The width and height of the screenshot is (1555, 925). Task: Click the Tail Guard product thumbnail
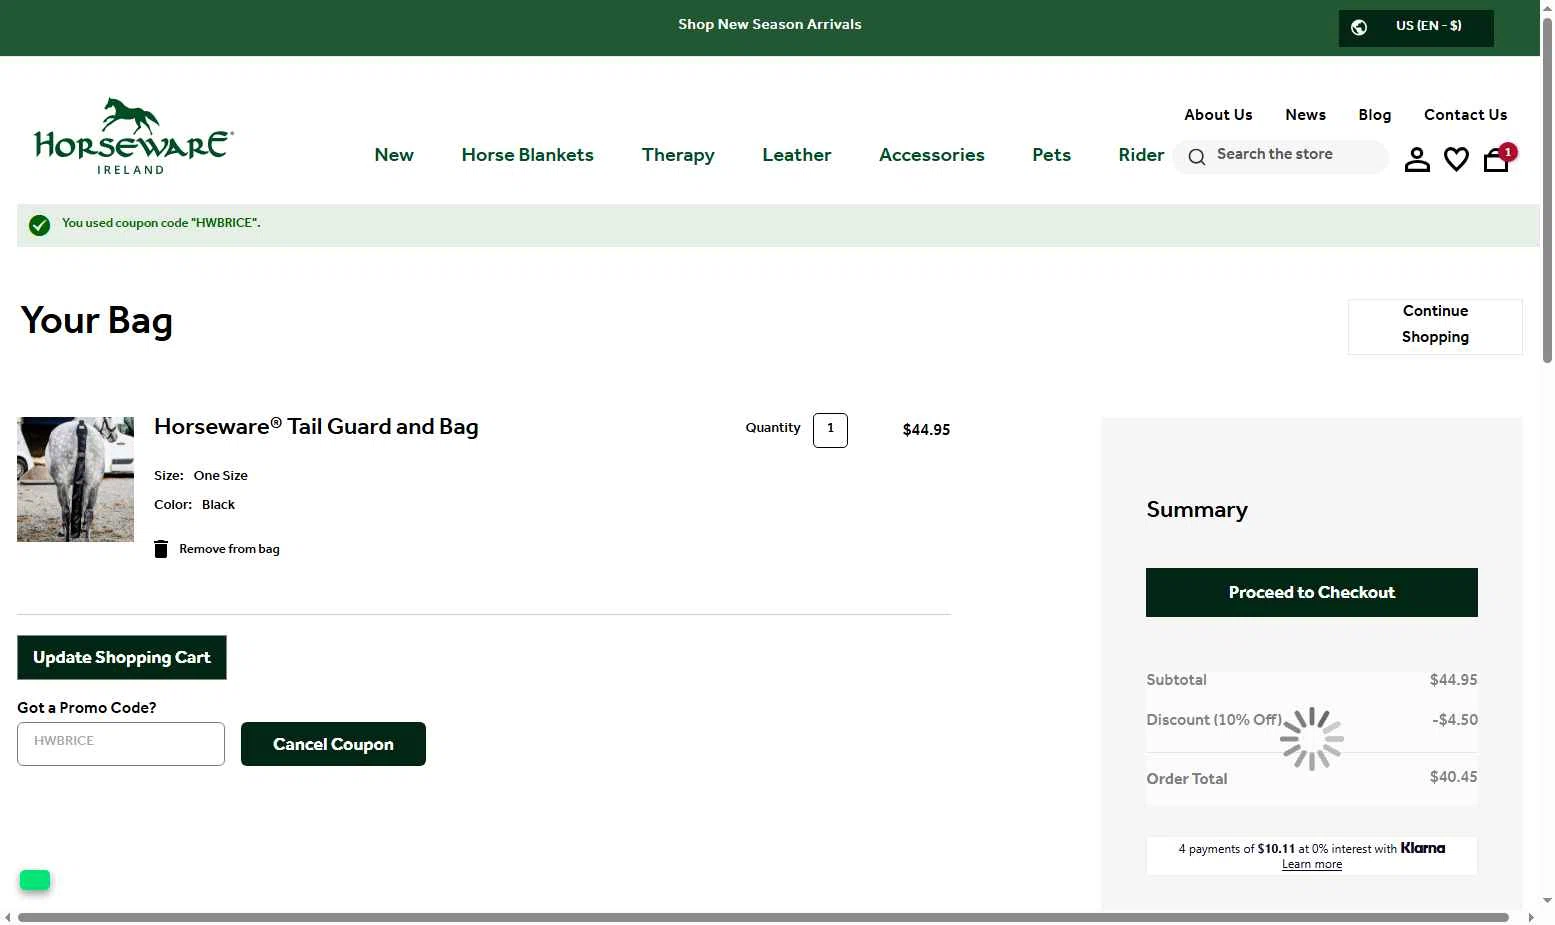coord(75,480)
